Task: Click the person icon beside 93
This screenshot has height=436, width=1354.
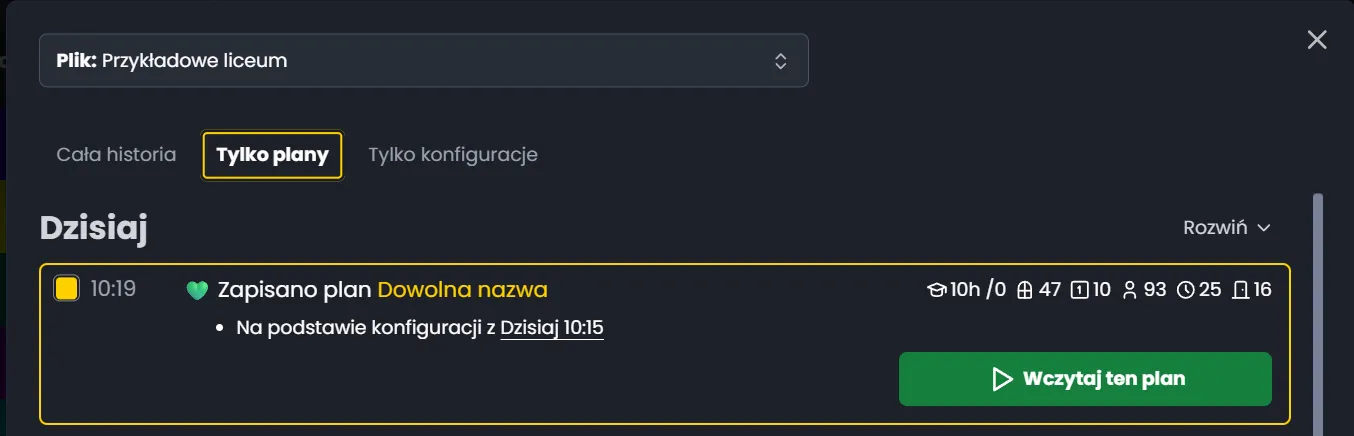Action: click(x=1130, y=290)
